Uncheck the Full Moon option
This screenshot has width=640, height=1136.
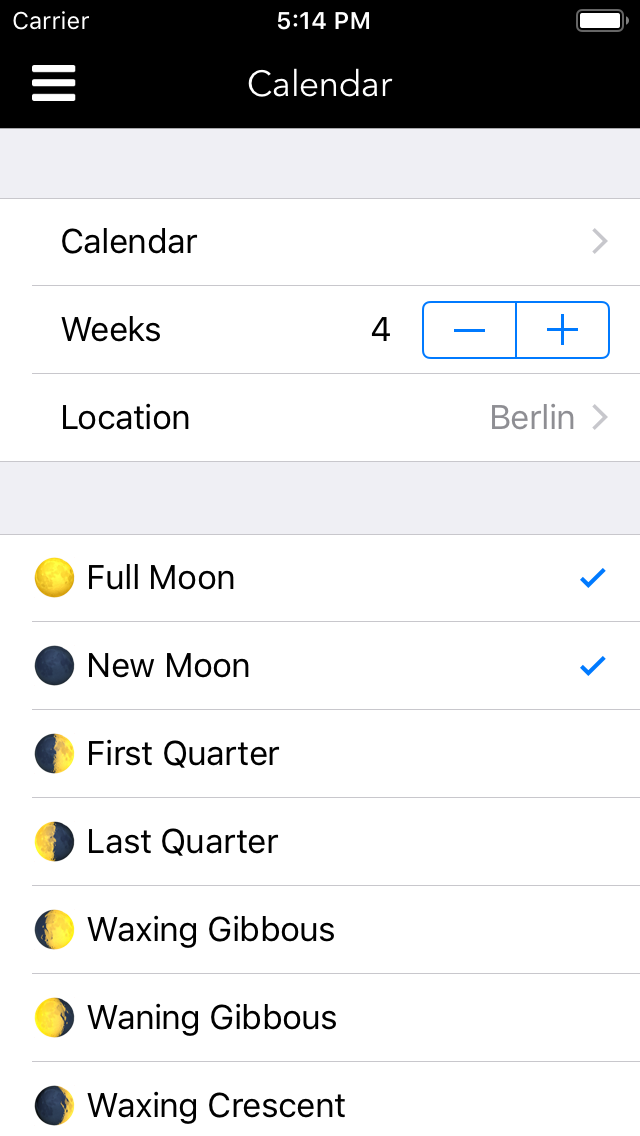coord(592,577)
